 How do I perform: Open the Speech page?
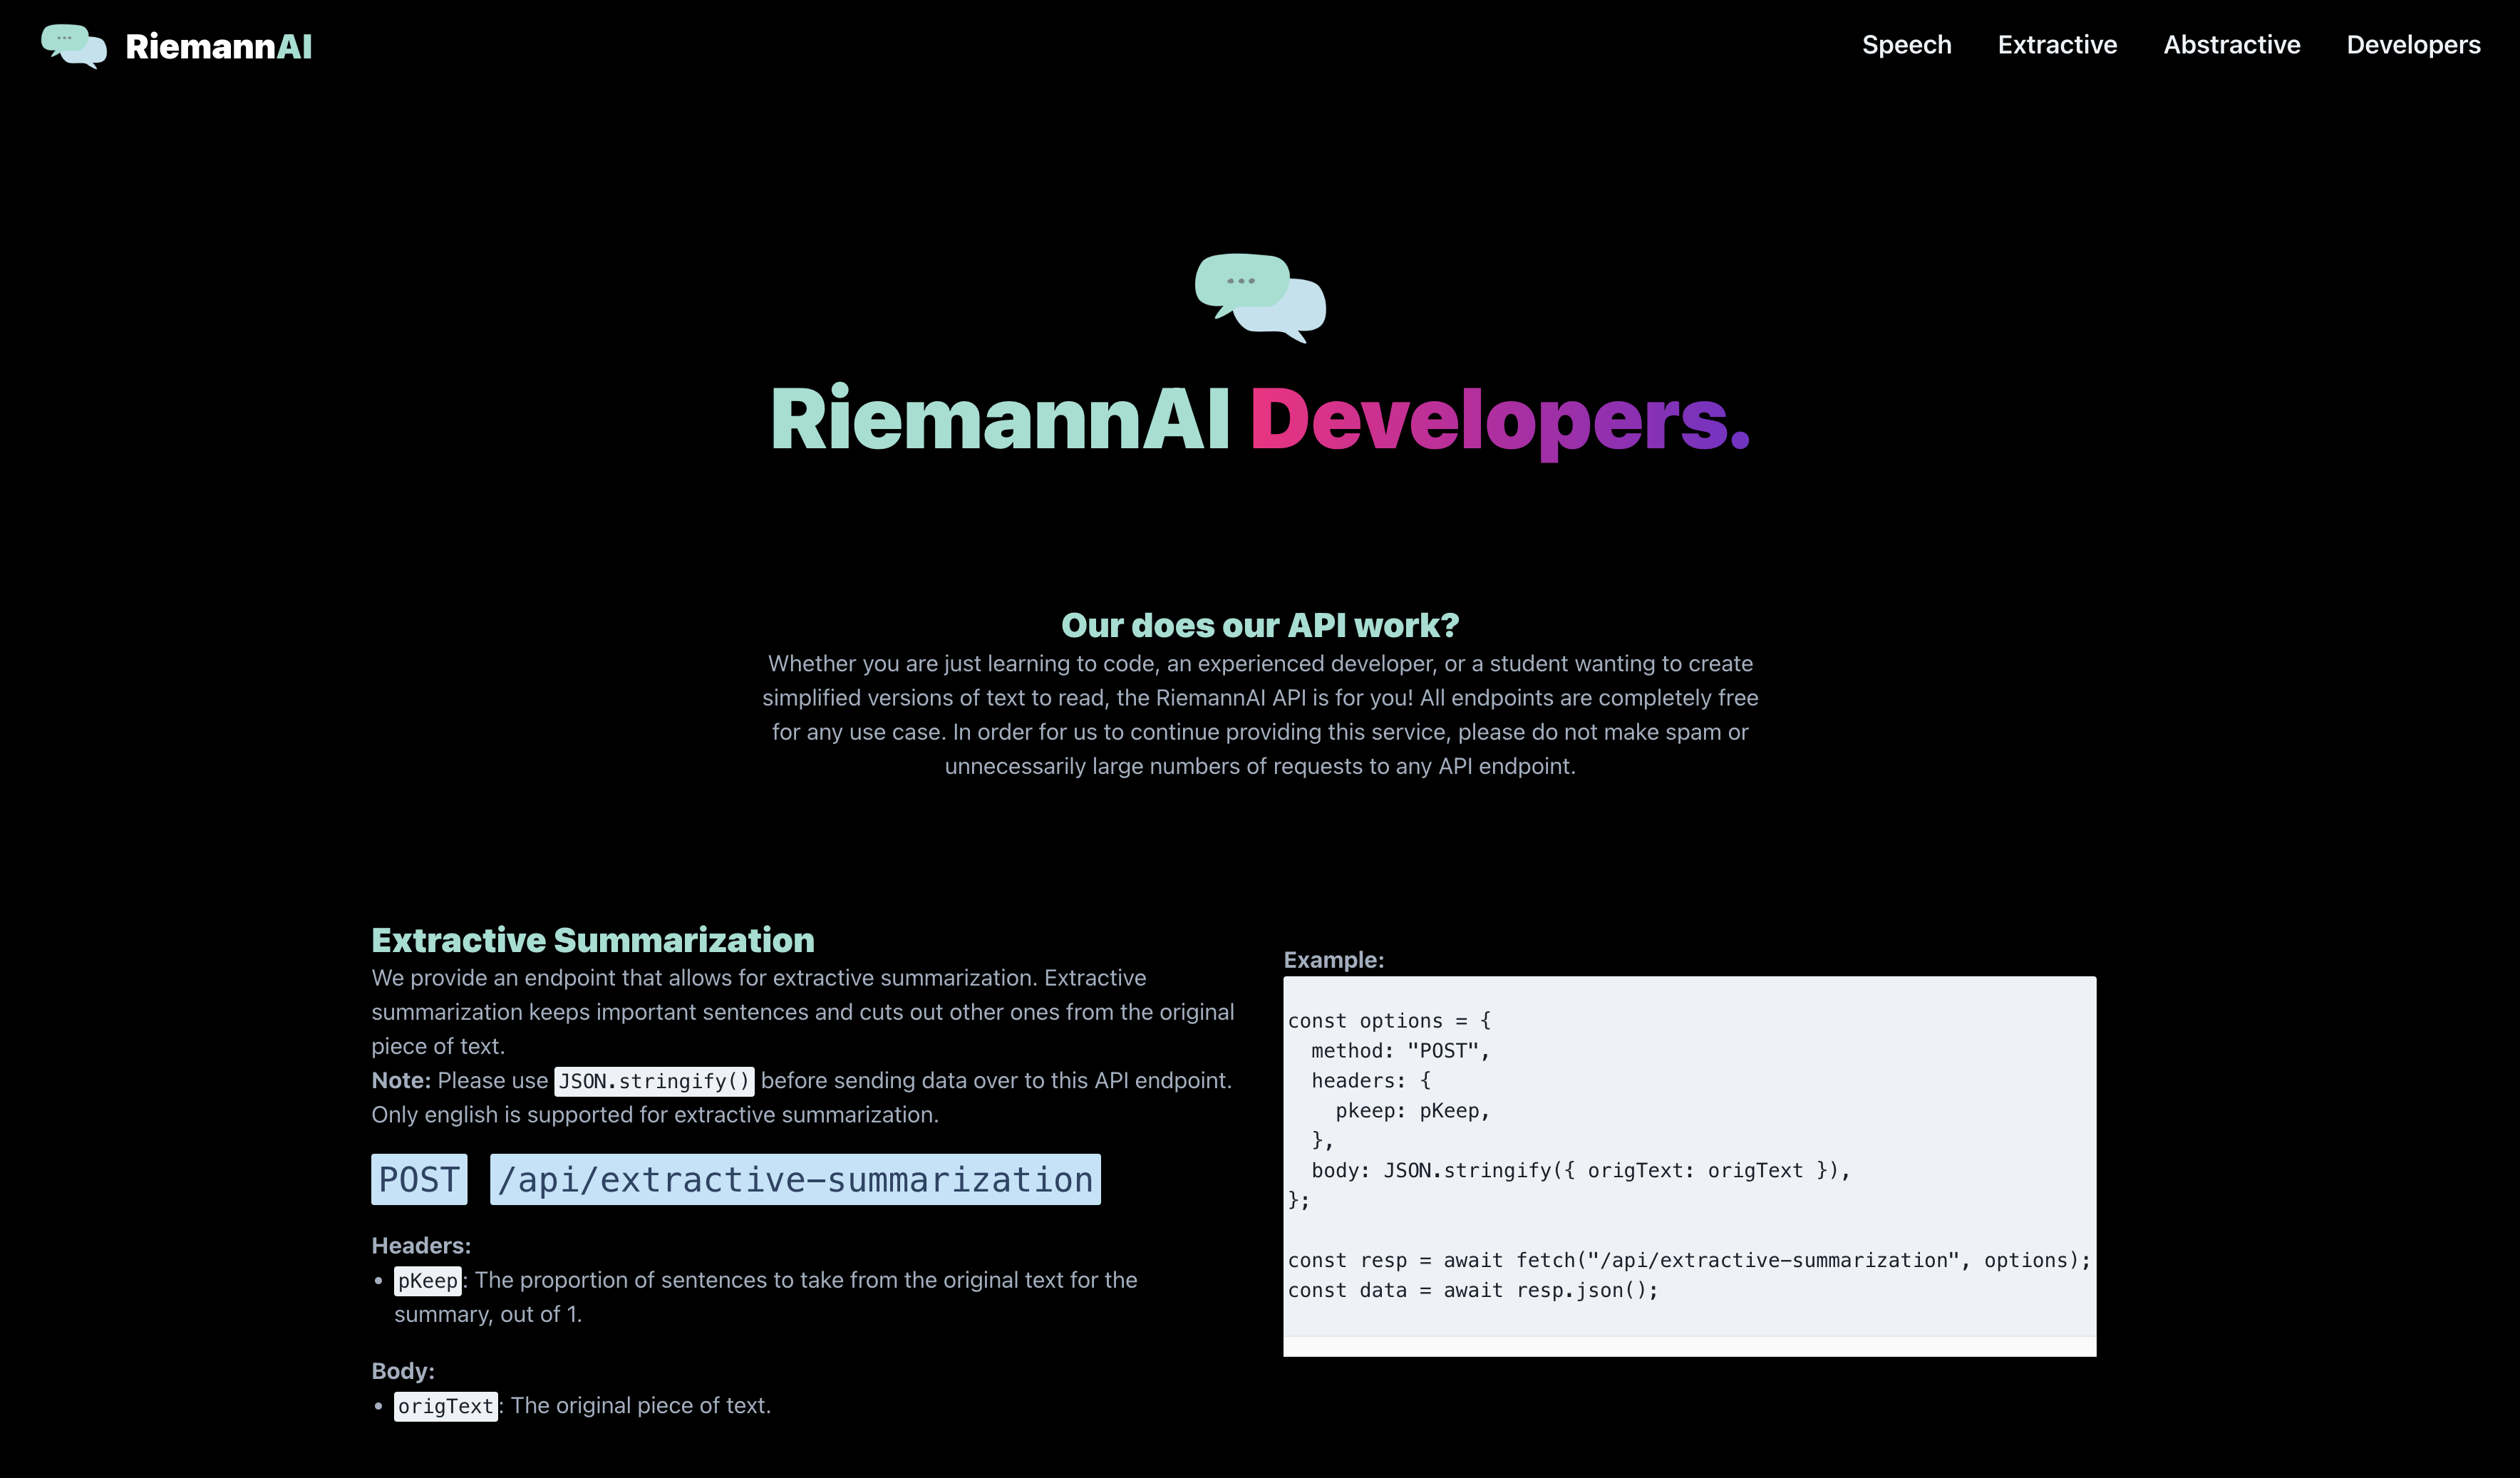(1906, 45)
